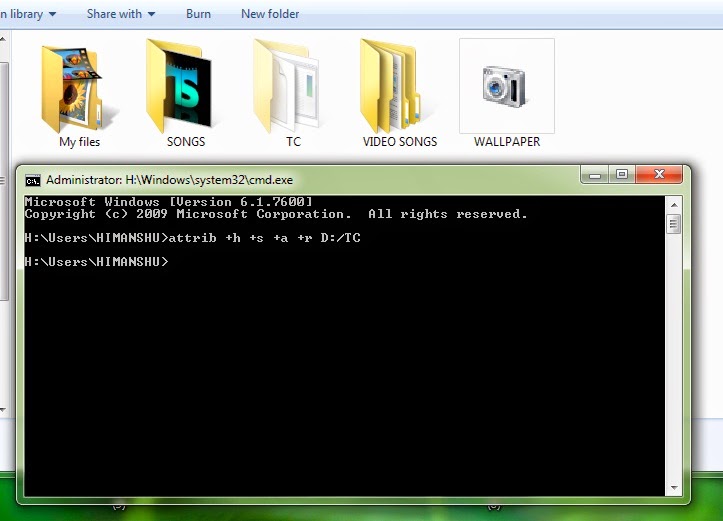Click the Explorer pane scroll down arrow

coord(3,409)
